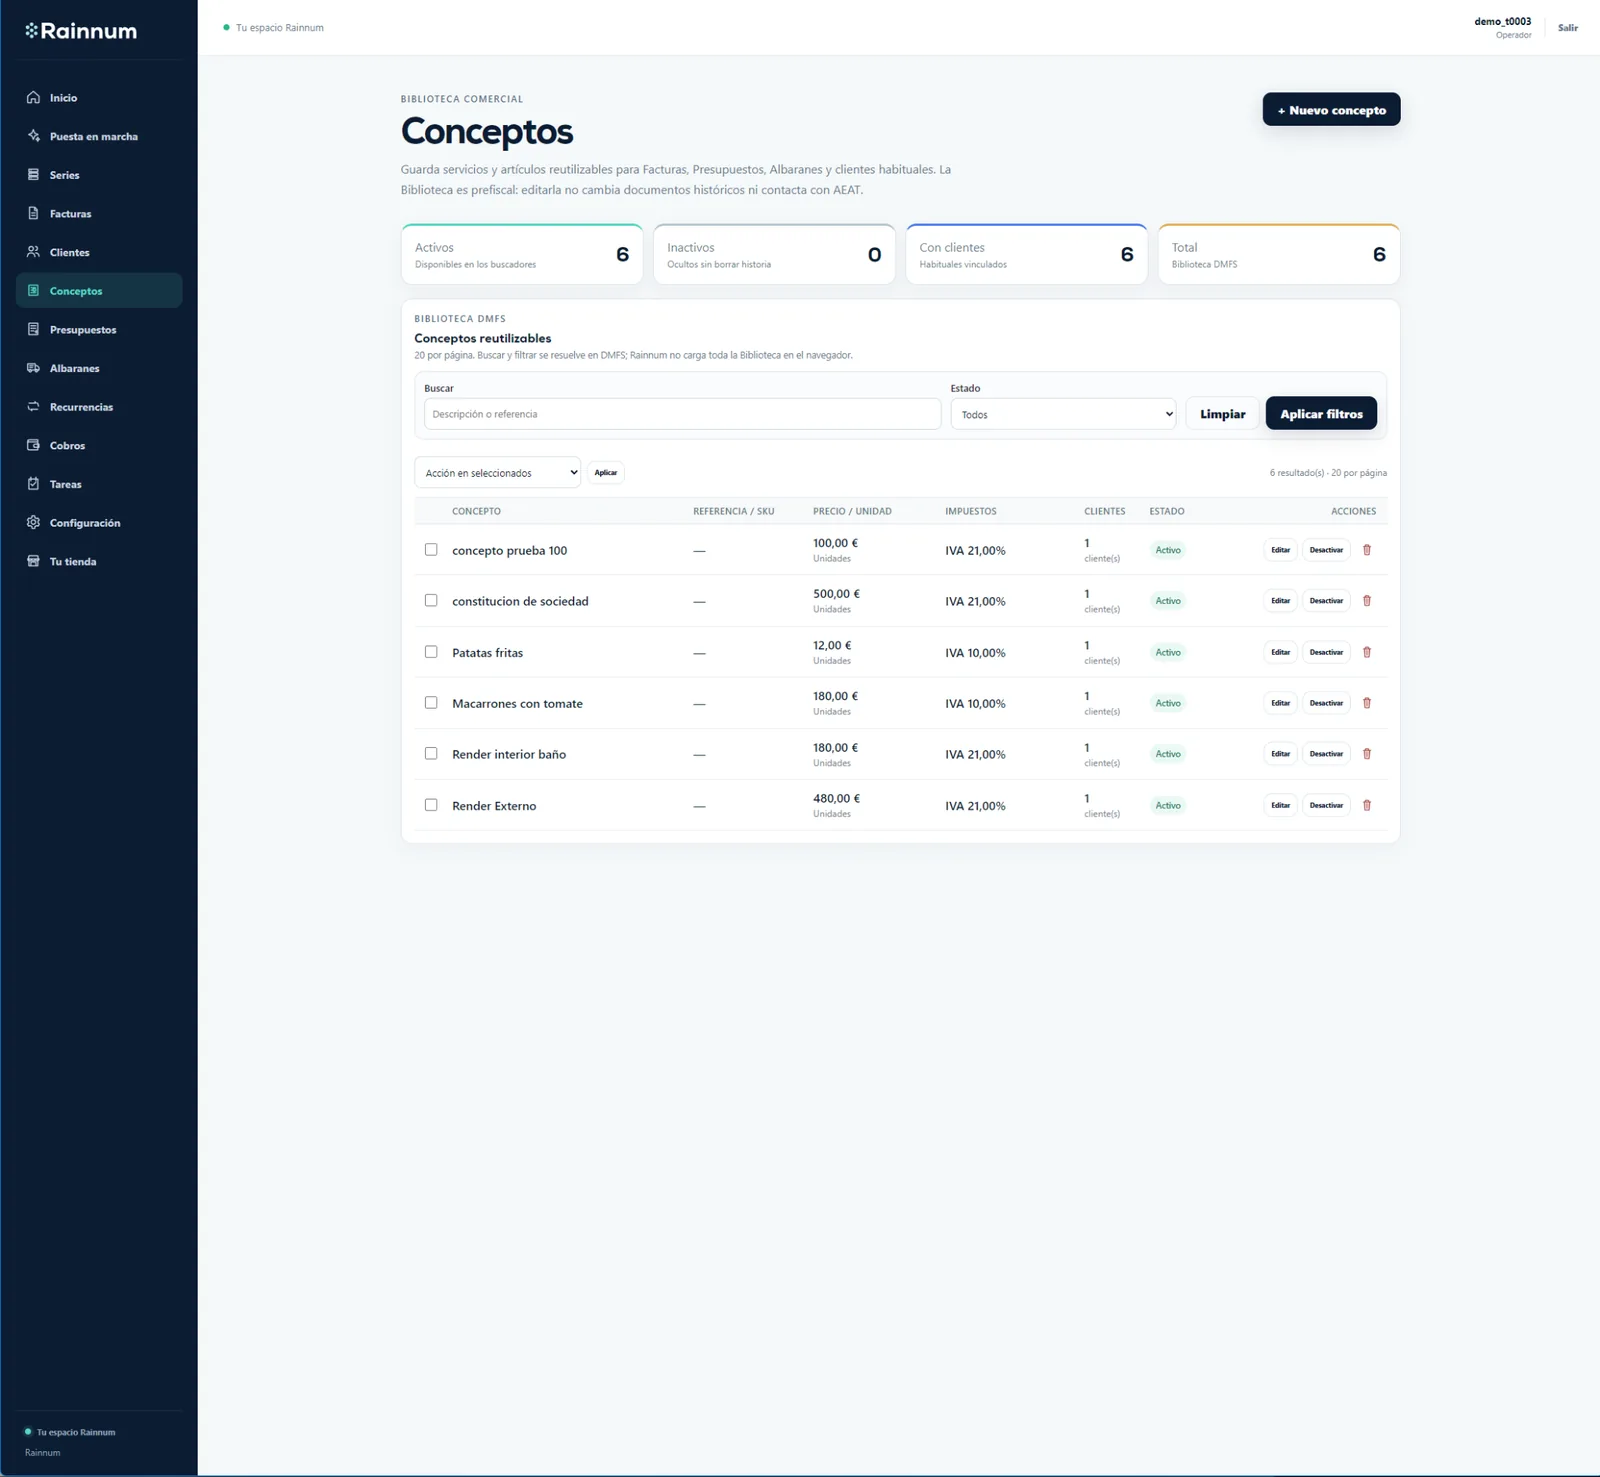The image size is (1600, 1477).
Task: Click the Inicio home icon in sidebar
Action: [x=33, y=97]
